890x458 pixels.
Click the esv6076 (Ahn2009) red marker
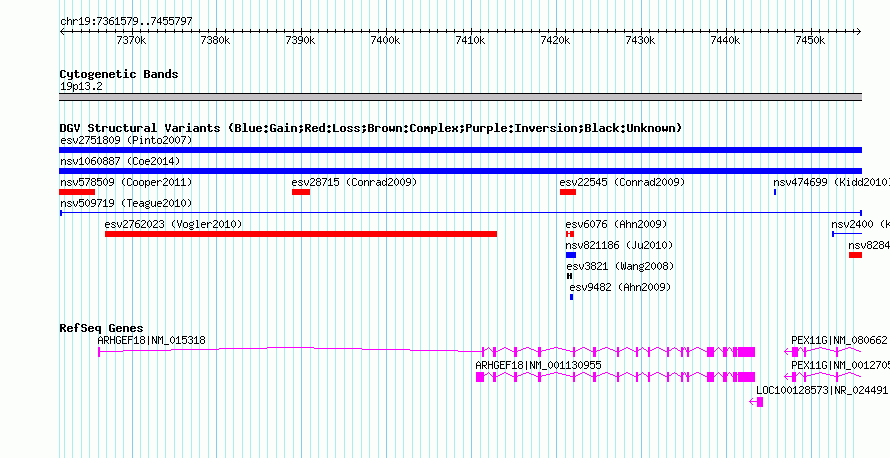pyautogui.click(x=570, y=234)
